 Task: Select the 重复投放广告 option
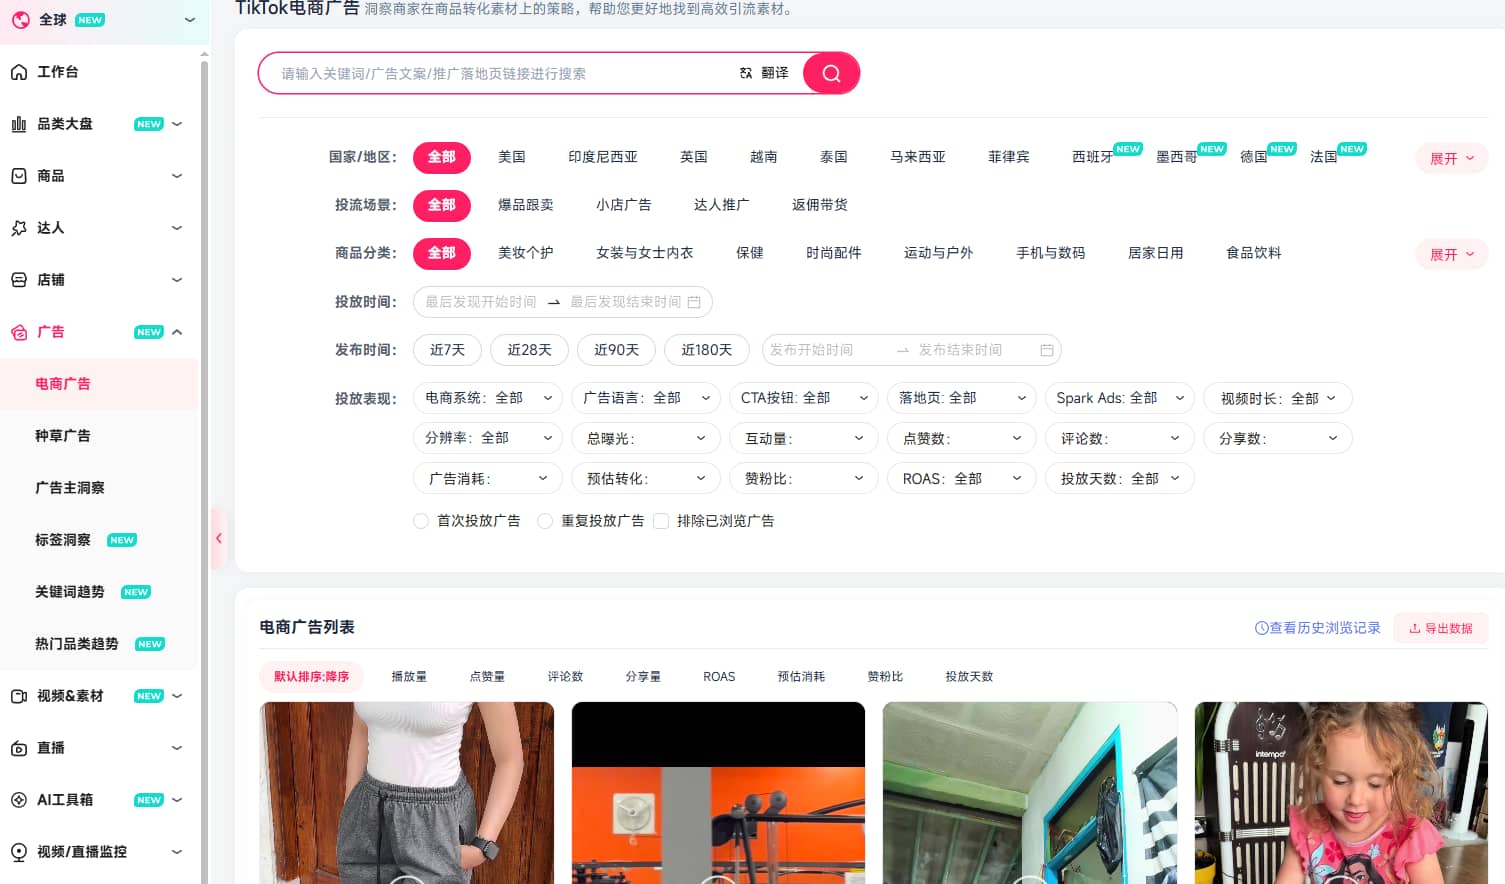point(546,521)
